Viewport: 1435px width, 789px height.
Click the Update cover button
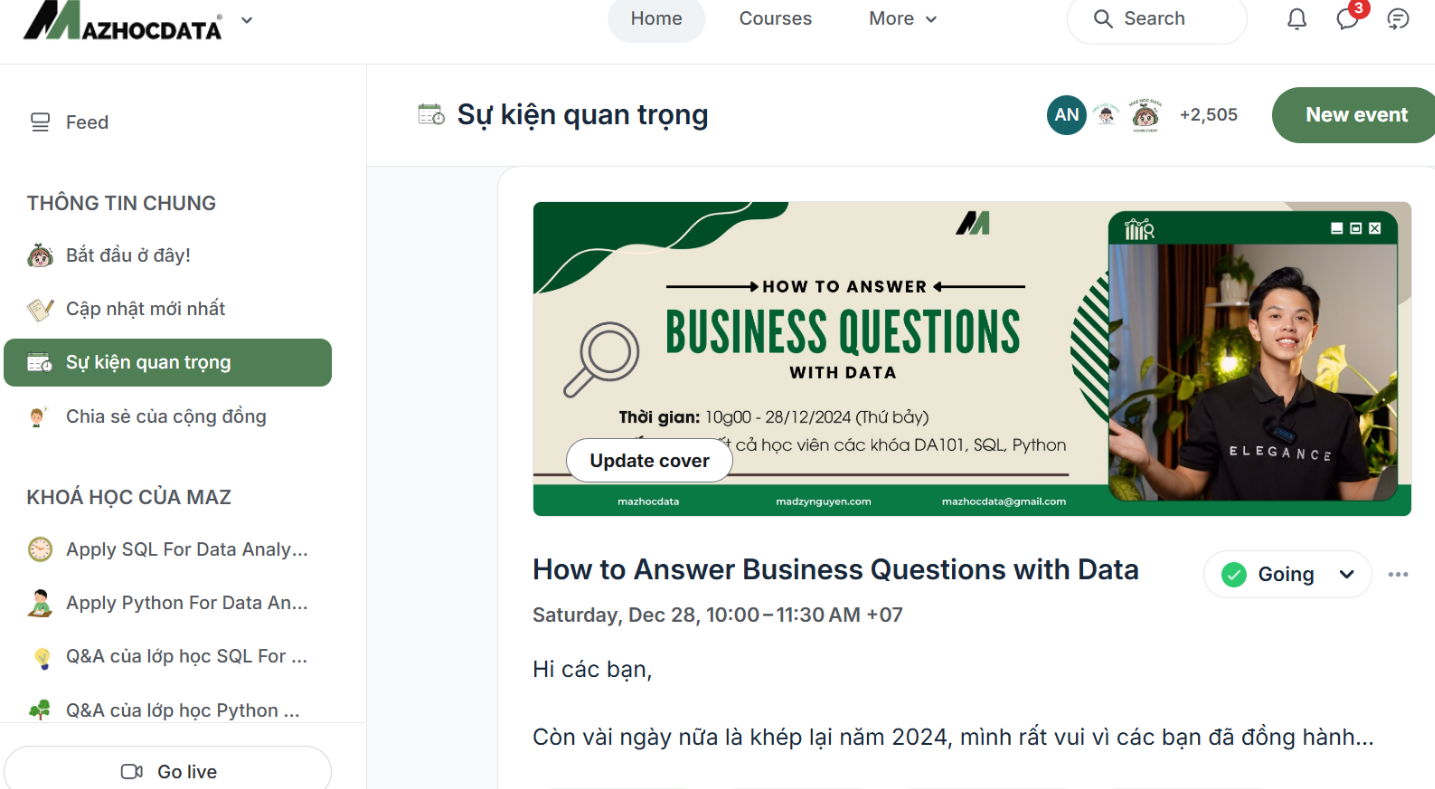(649, 461)
